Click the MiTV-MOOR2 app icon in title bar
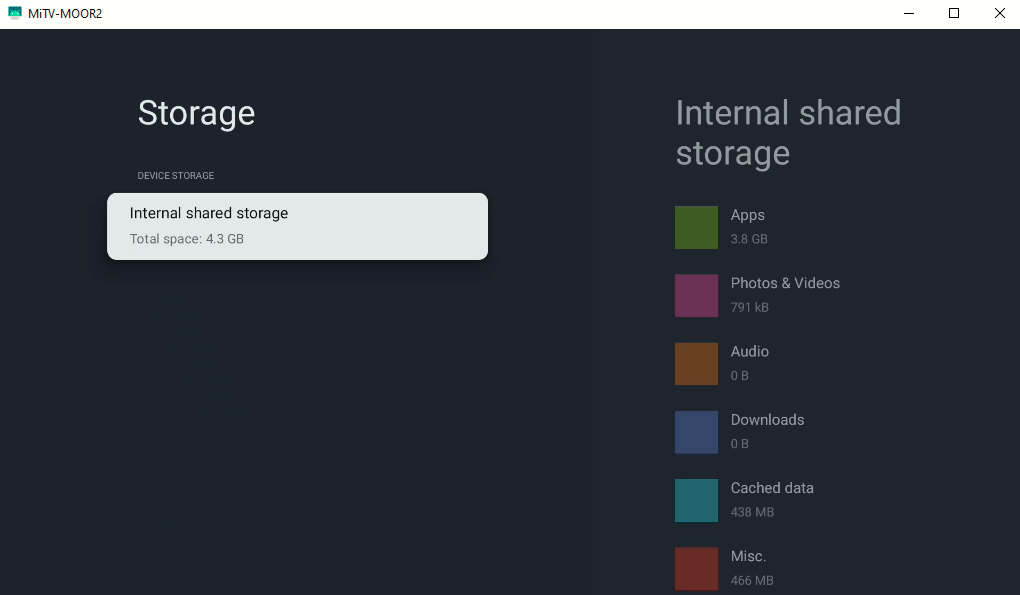 coord(15,13)
